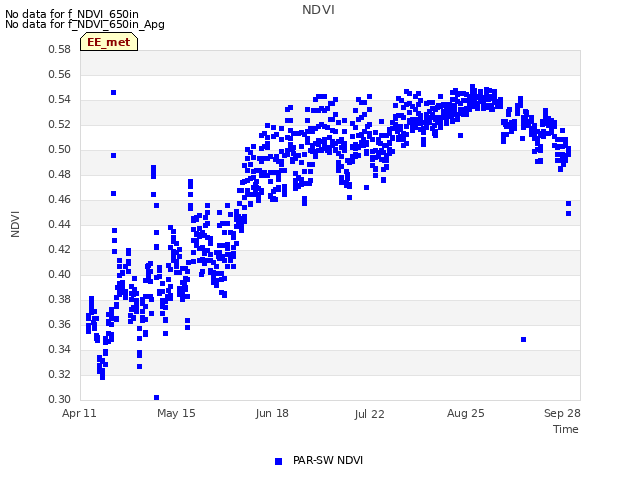Click the 0.32 y-axis tick label
Image resolution: width=640 pixels, height=480 pixels.
(60, 374)
